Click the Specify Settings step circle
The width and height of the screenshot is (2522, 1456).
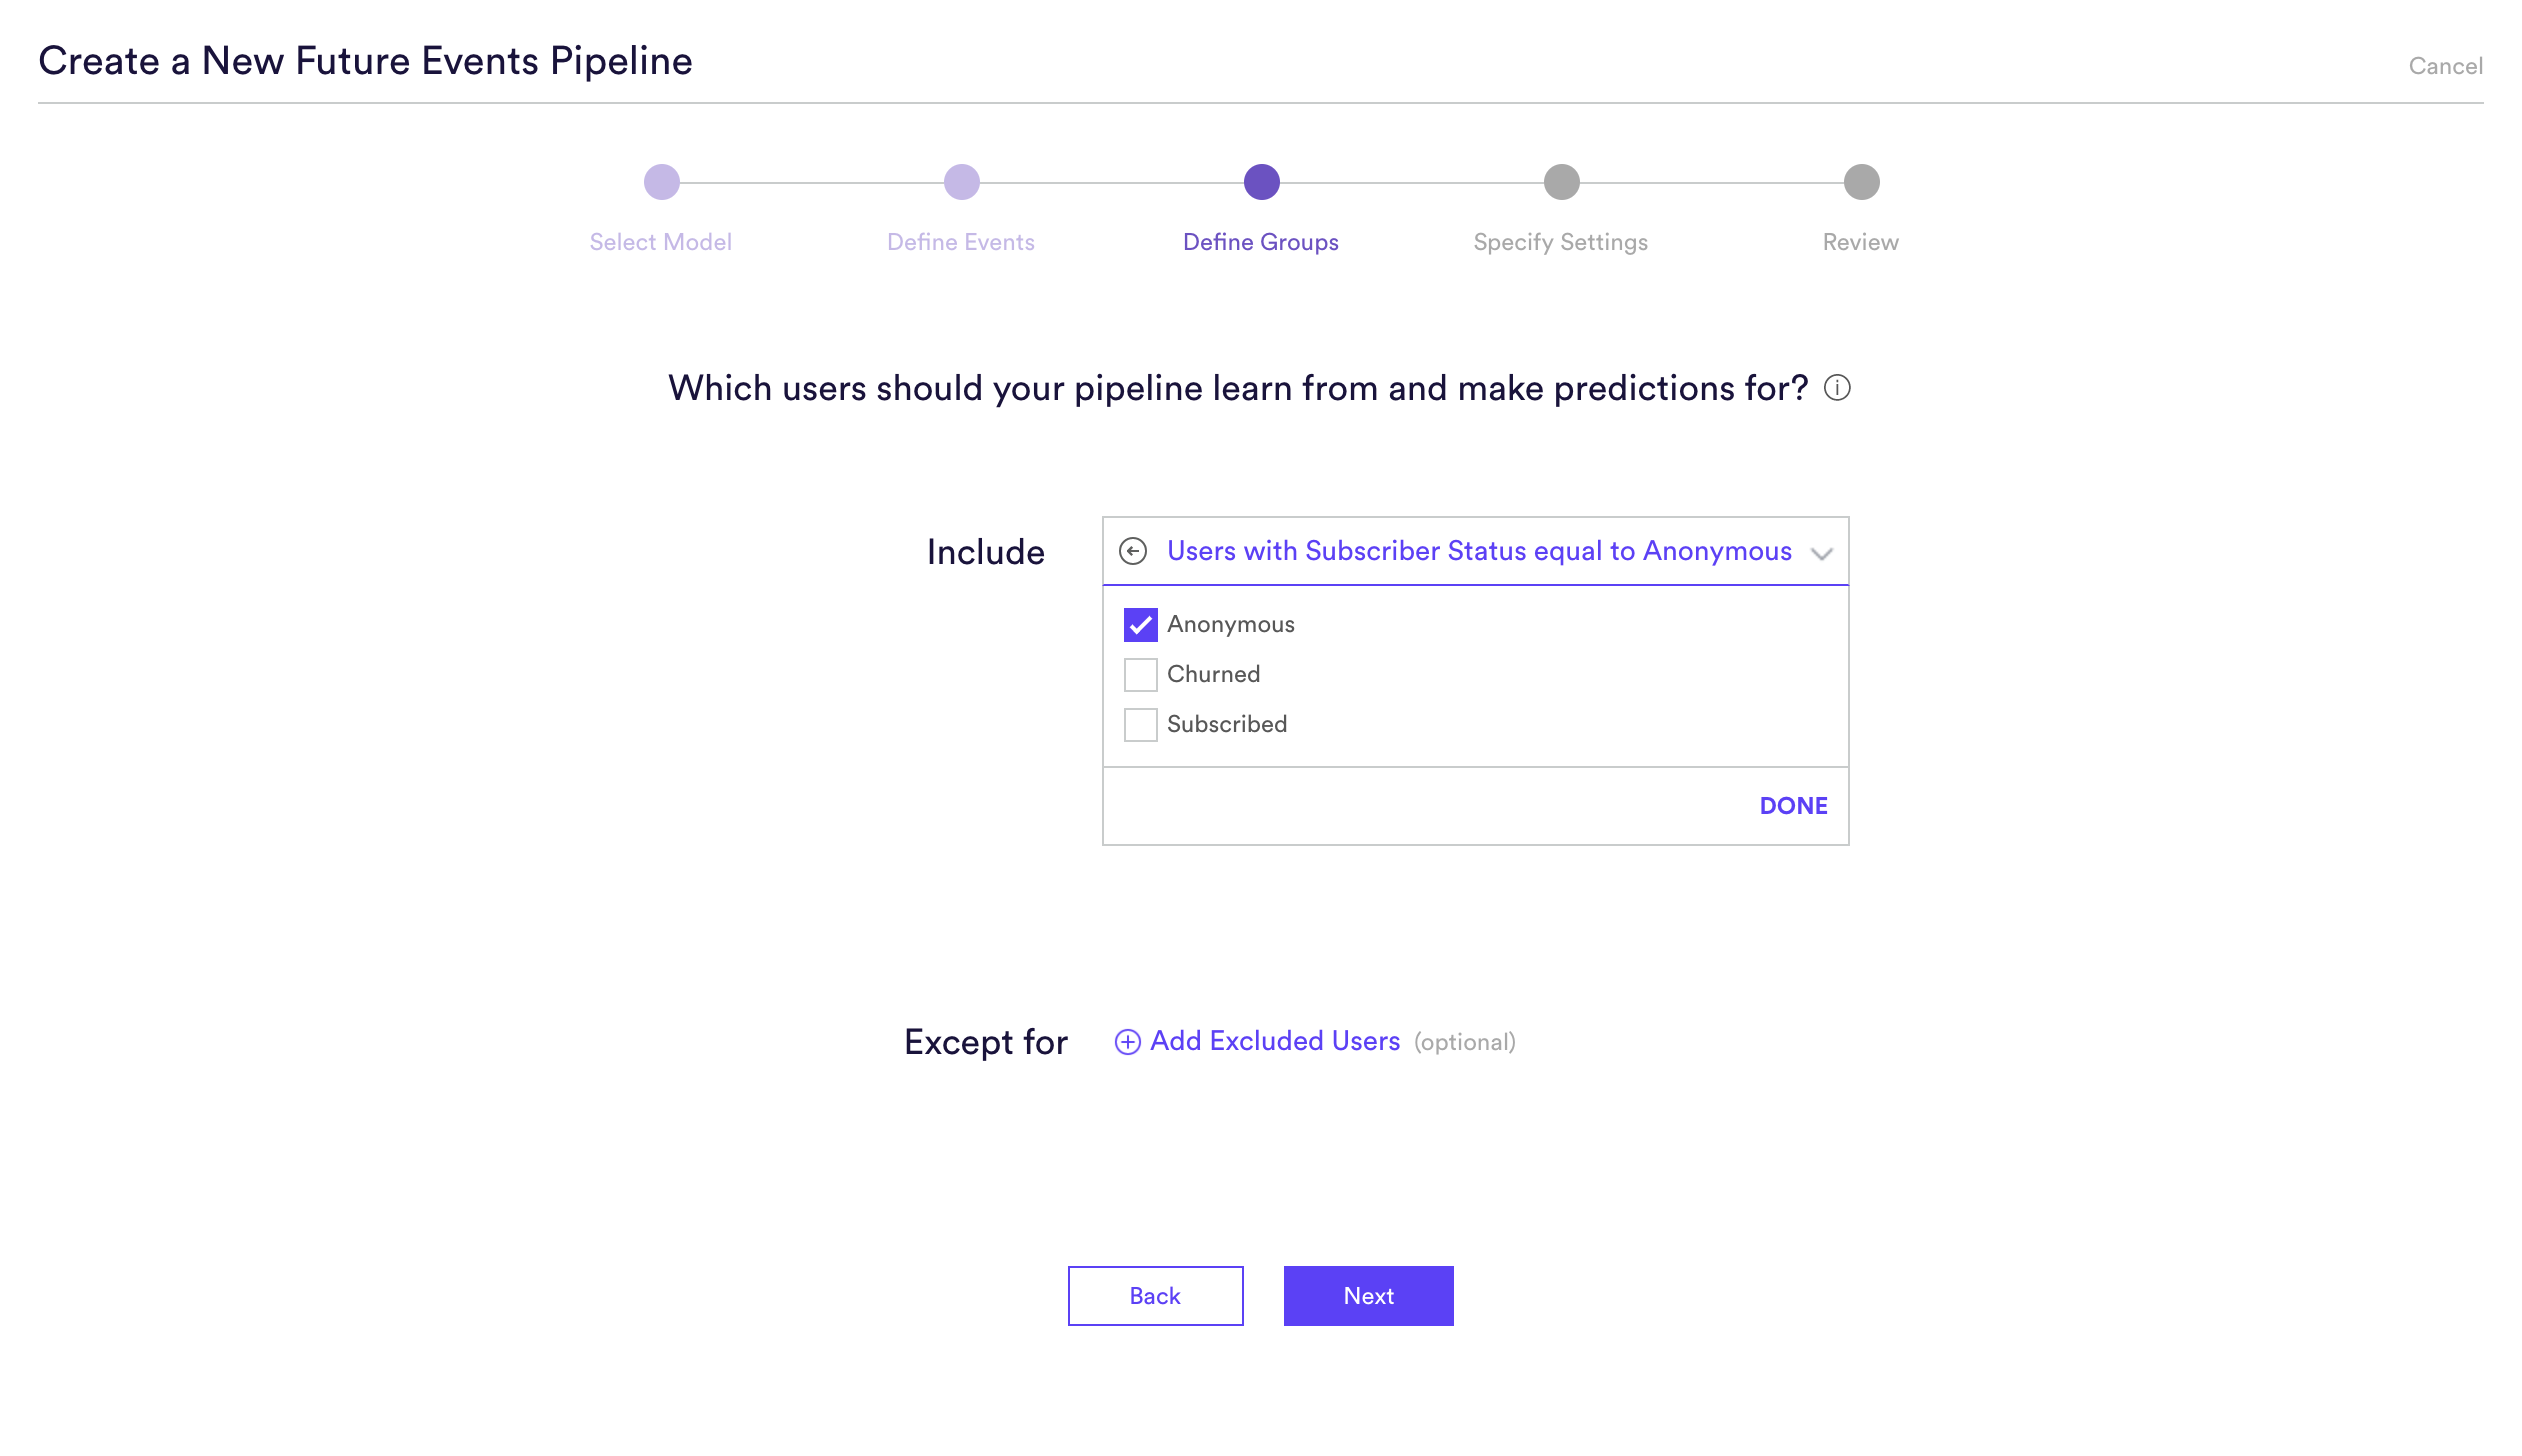tap(1561, 182)
